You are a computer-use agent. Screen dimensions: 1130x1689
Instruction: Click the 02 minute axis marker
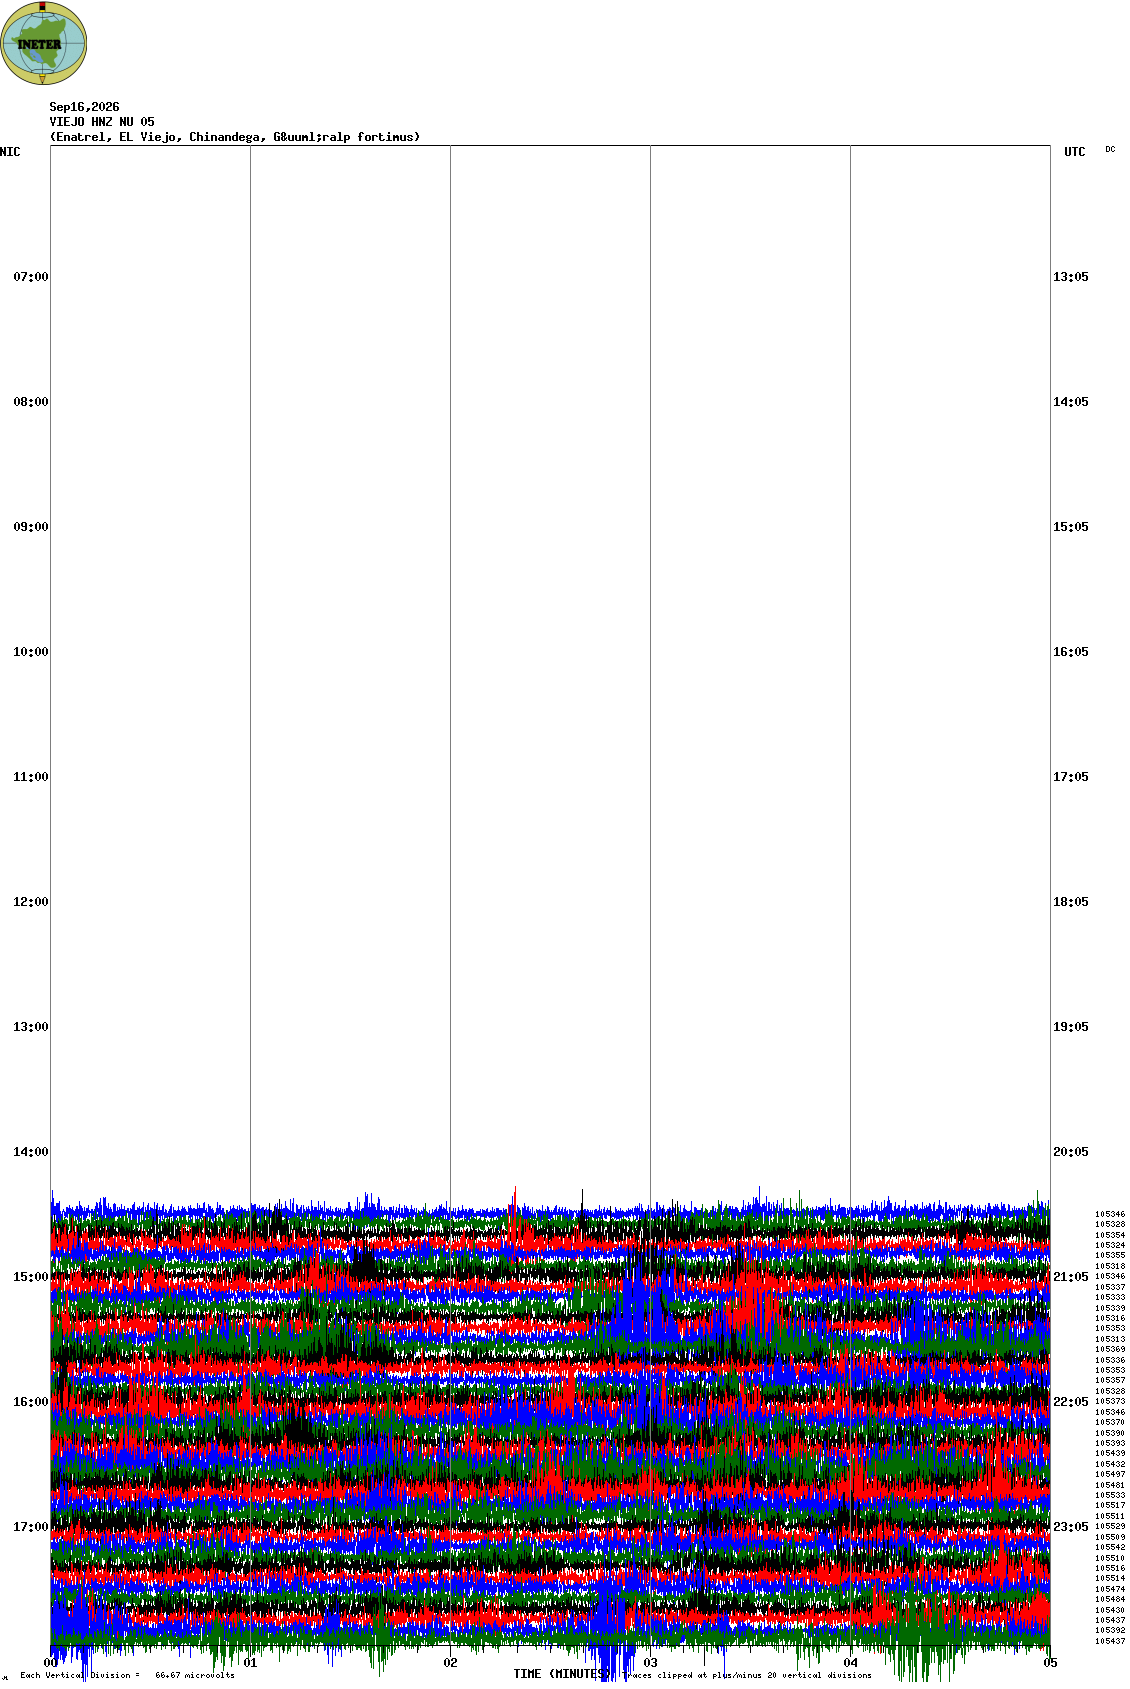[451, 1663]
